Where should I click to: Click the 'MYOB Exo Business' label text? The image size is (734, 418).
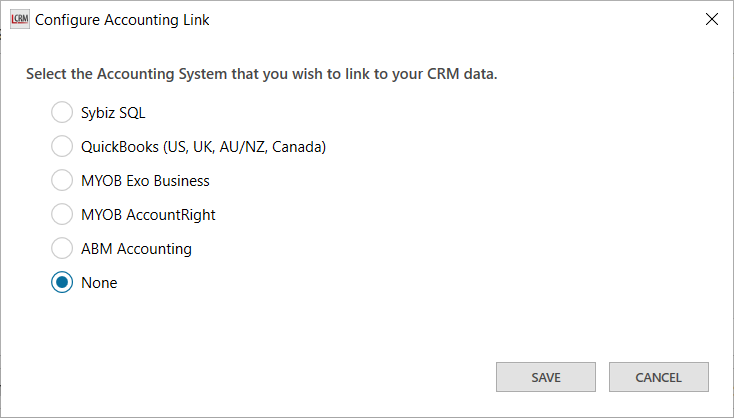(x=145, y=181)
